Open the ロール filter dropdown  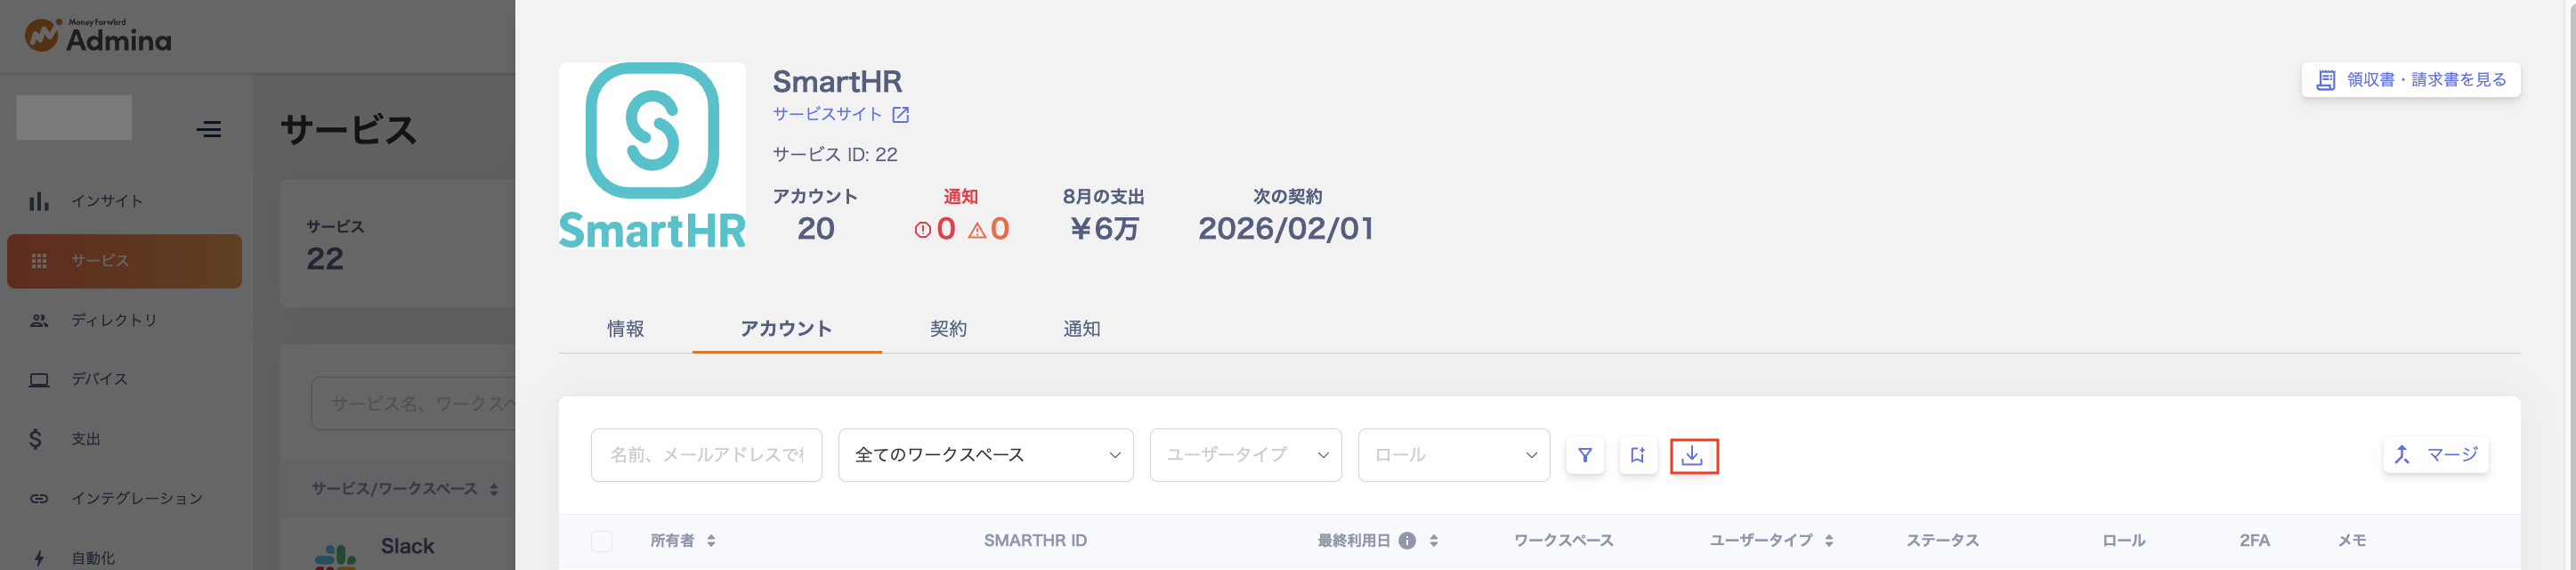[1453, 455]
